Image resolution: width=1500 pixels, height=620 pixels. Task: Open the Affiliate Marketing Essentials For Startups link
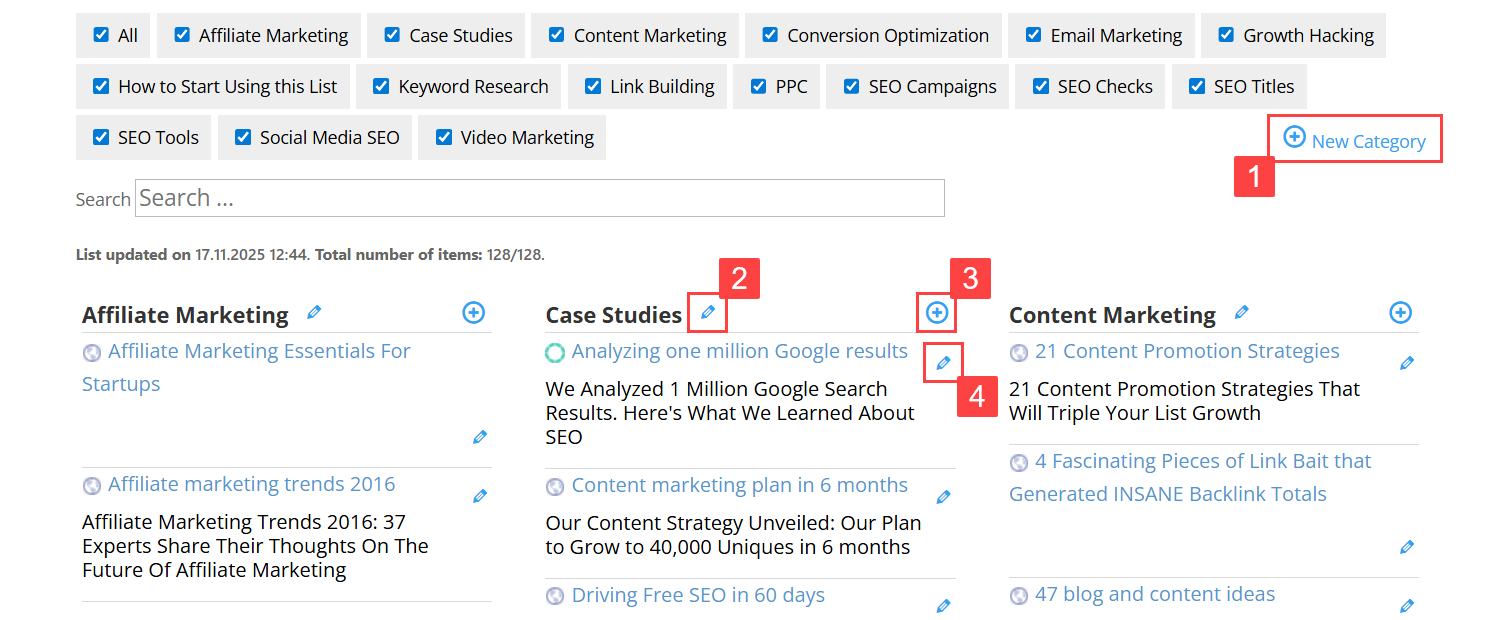pyautogui.click(x=246, y=367)
